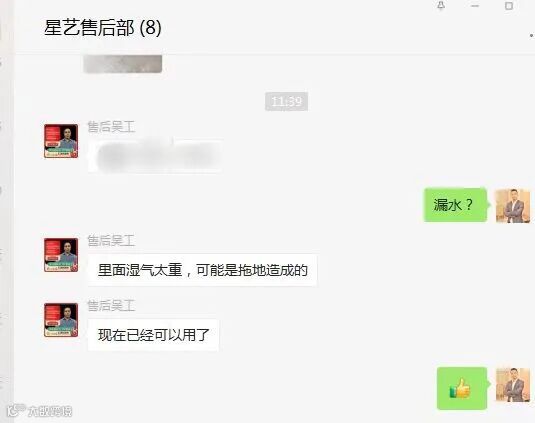The width and height of the screenshot is (535, 423).
Task: Open 售后吴工 avatar beside 现在已经可以用了 message
Action: coord(61,320)
